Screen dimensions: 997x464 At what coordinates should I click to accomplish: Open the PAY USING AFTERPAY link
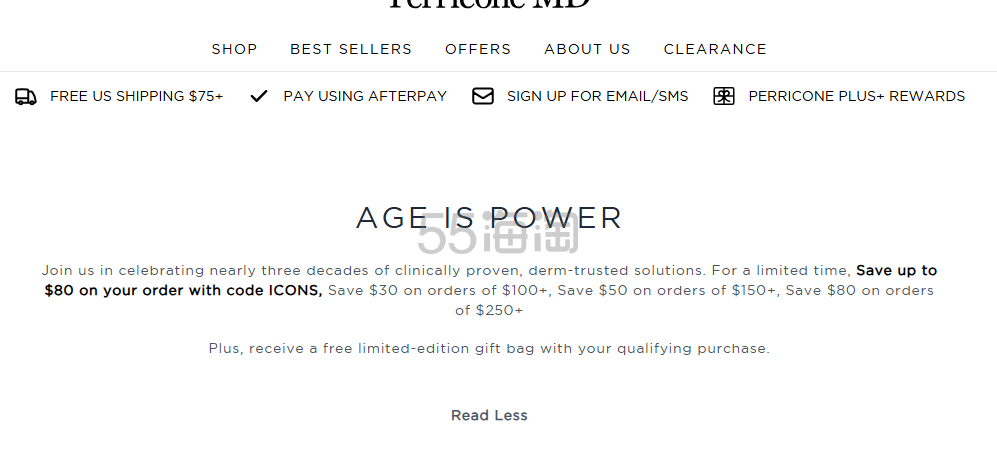pyautogui.click(x=365, y=97)
